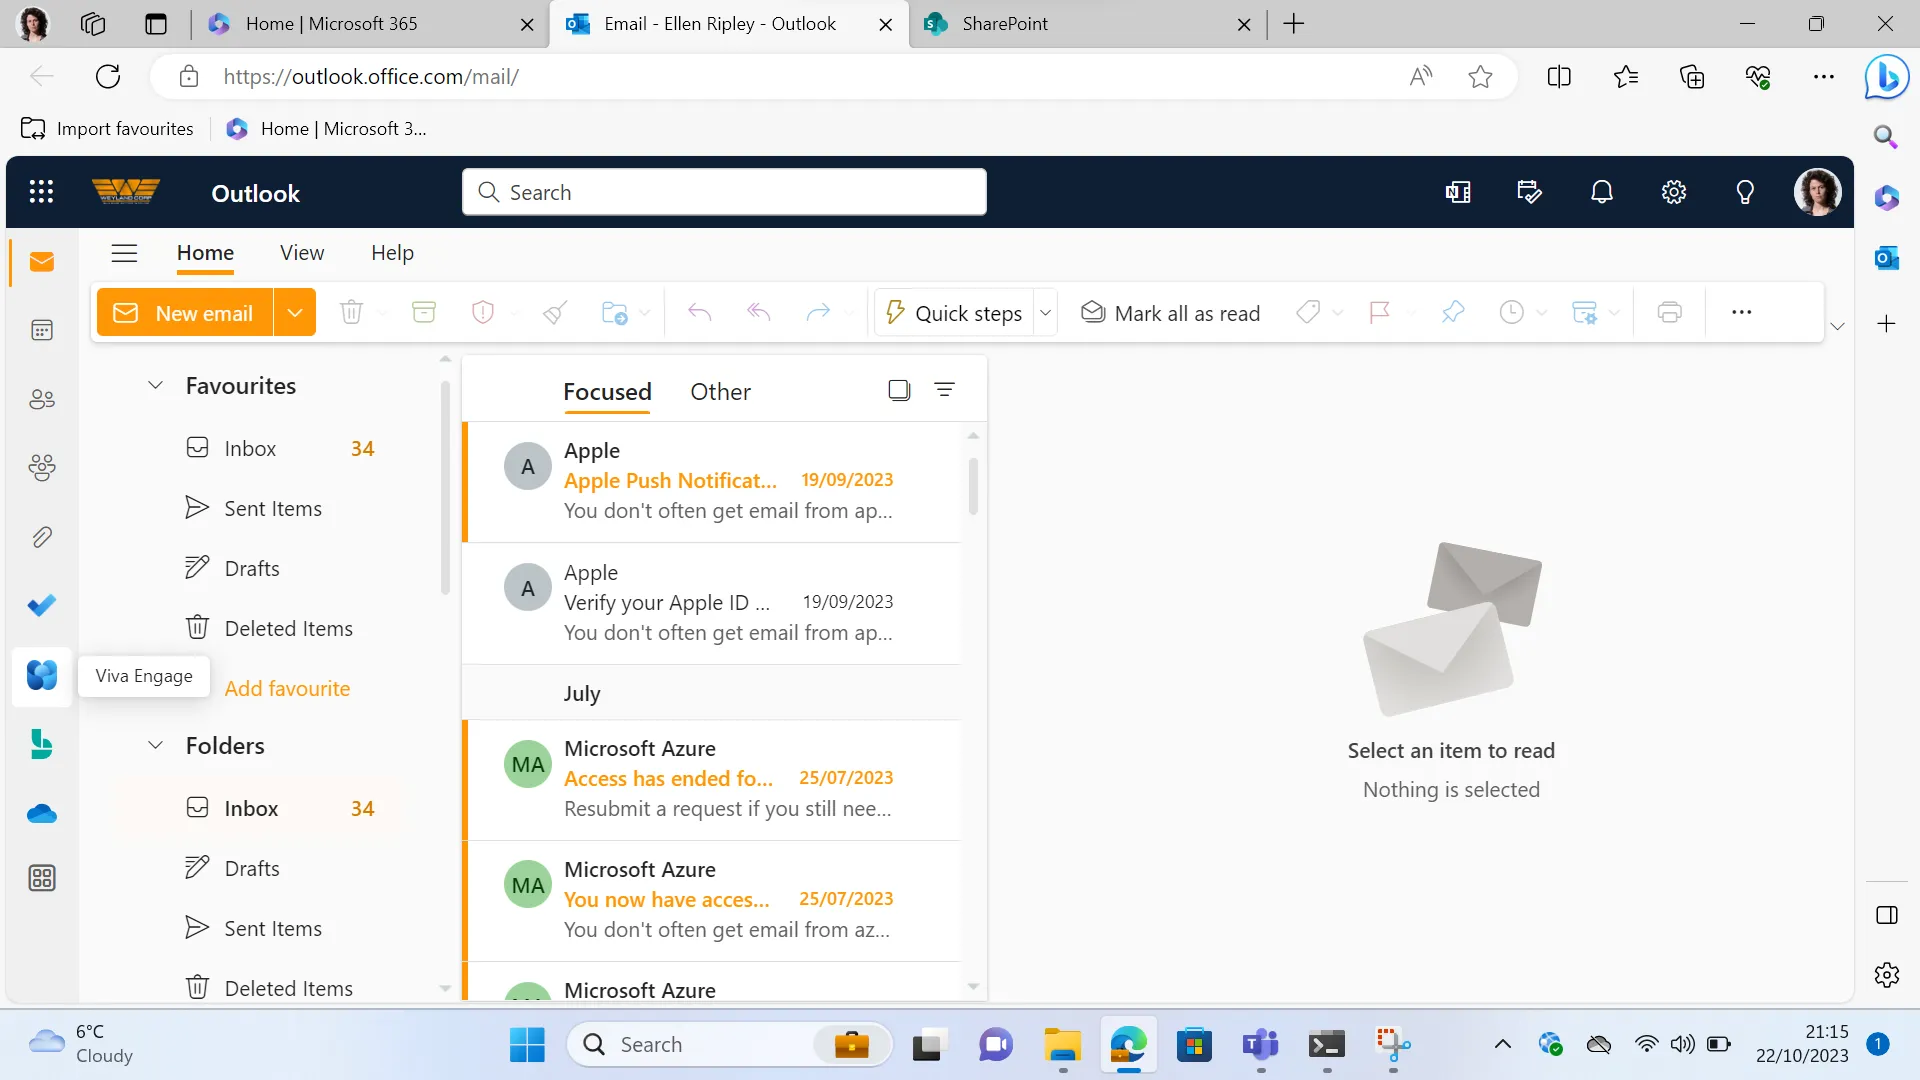Open Sent Items under Favourites
The image size is (1920, 1080).
(273, 509)
